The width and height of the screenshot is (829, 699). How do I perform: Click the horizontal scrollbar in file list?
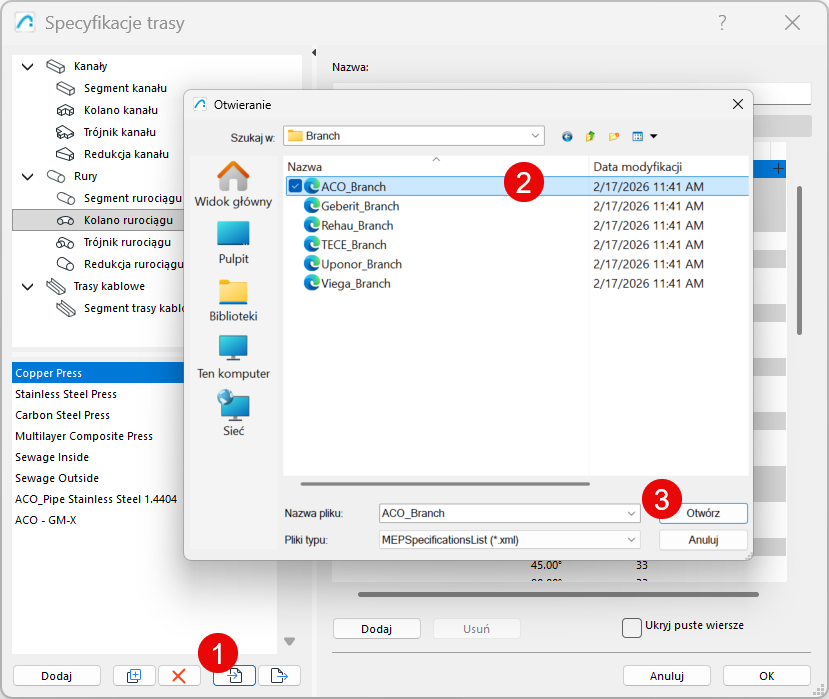point(445,483)
